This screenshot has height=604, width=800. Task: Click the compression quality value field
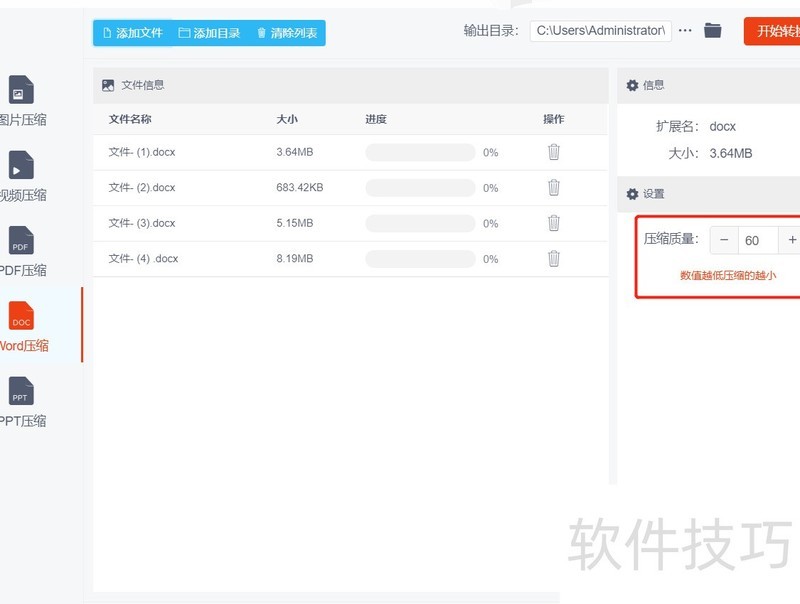coord(757,240)
